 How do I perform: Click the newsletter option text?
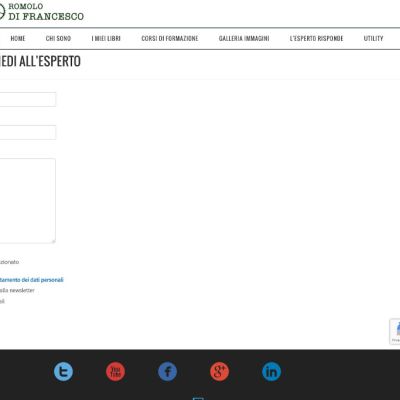pyautogui.click(x=17, y=290)
